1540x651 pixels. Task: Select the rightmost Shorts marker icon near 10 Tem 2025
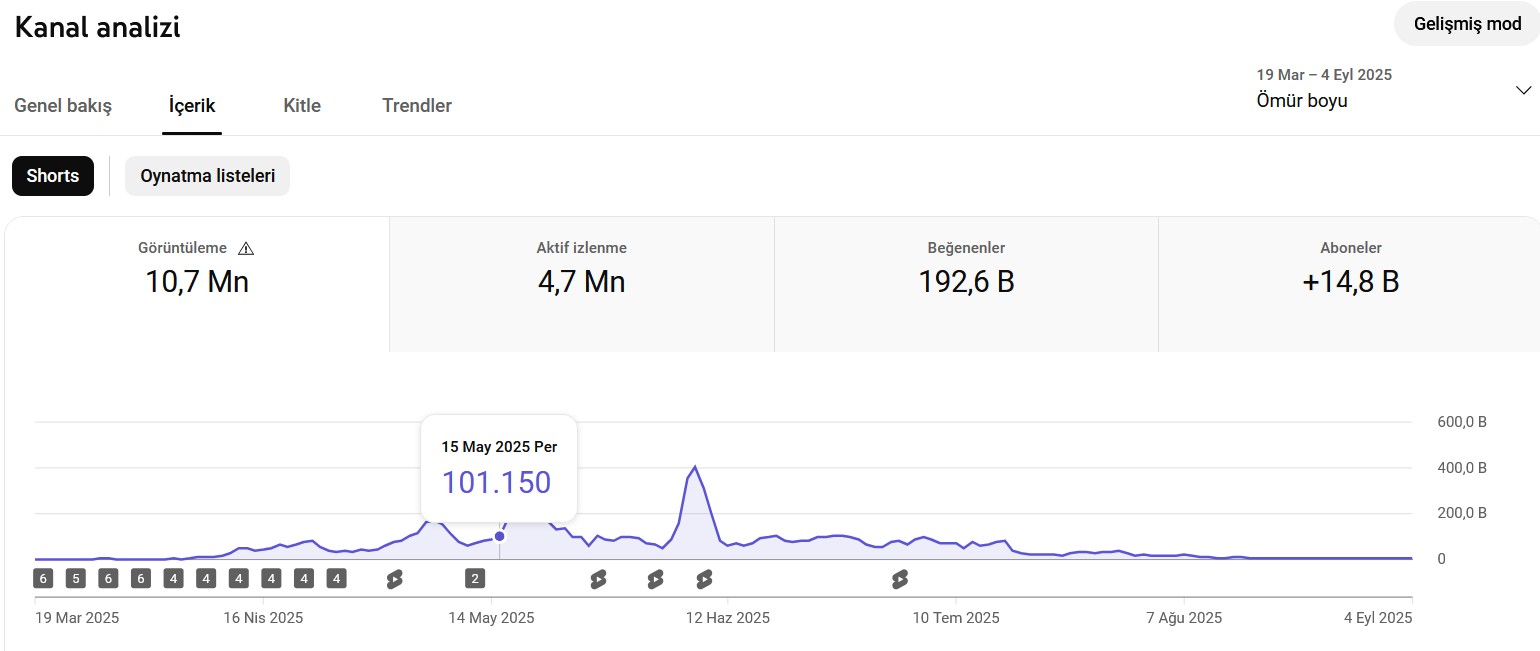point(900,579)
